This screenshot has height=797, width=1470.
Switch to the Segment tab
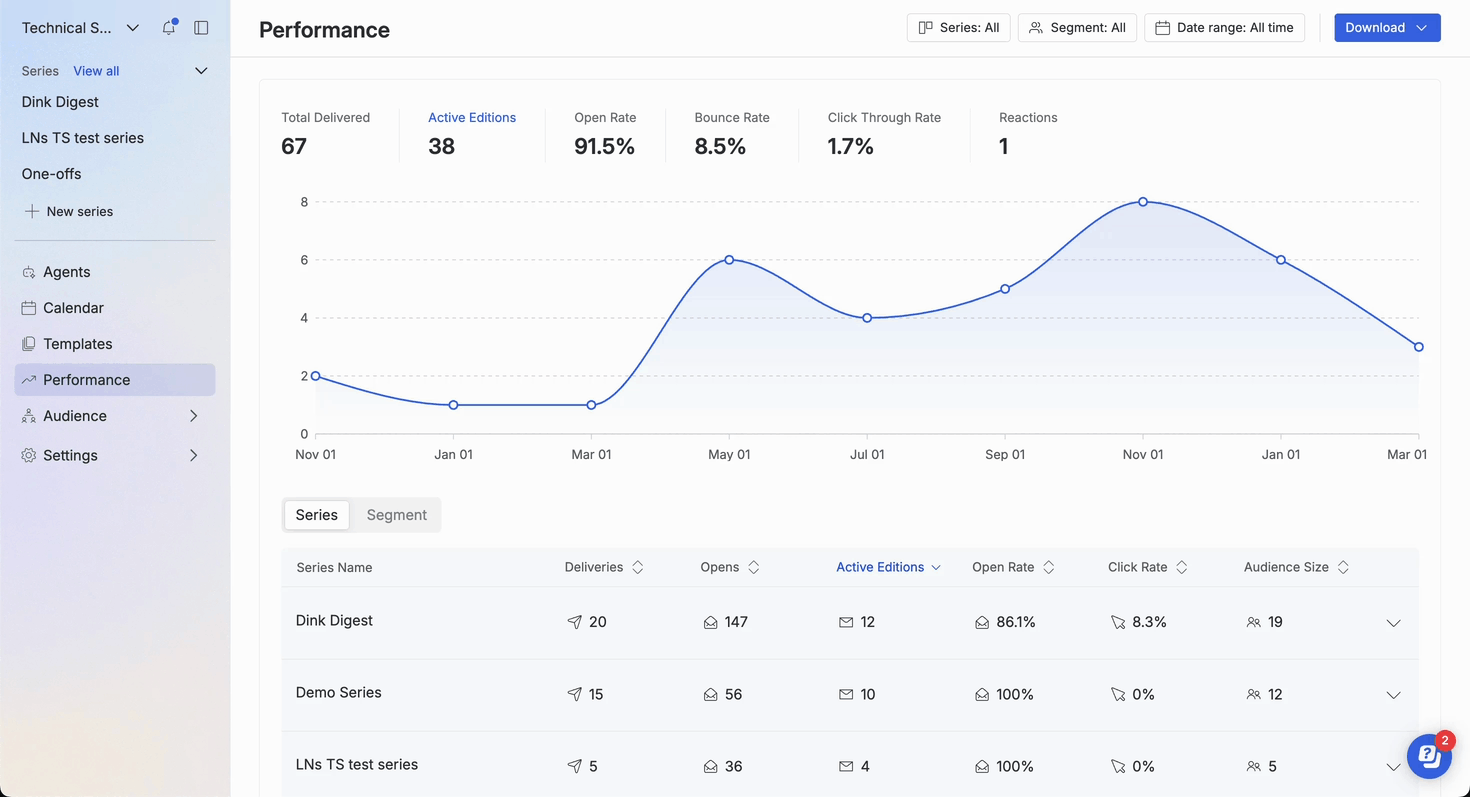pyautogui.click(x=396, y=515)
